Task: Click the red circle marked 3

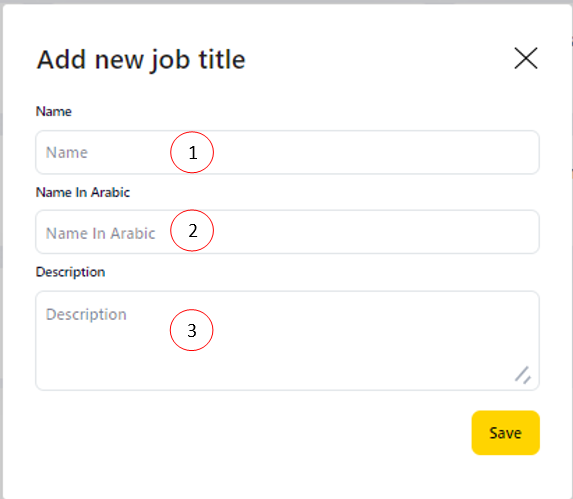Action: [x=191, y=330]
